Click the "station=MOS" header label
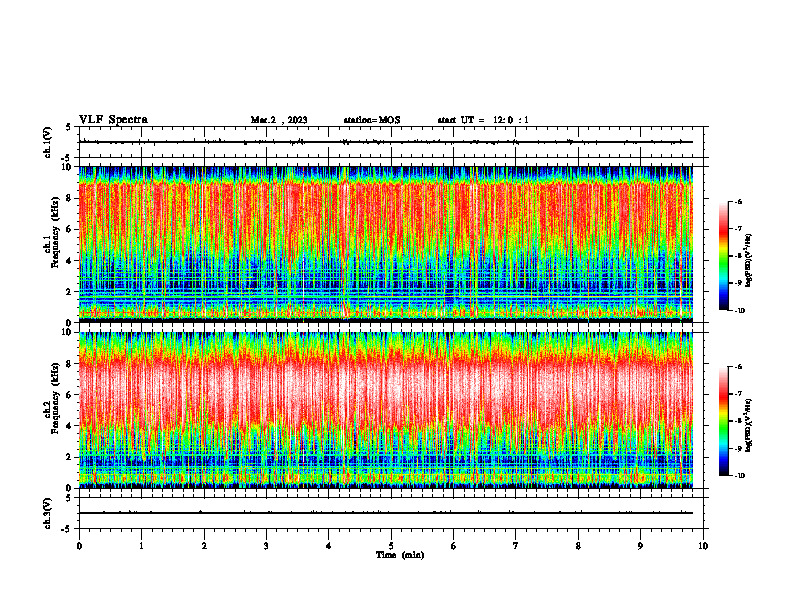Screen dimensions: 792x612 point(372,120)
